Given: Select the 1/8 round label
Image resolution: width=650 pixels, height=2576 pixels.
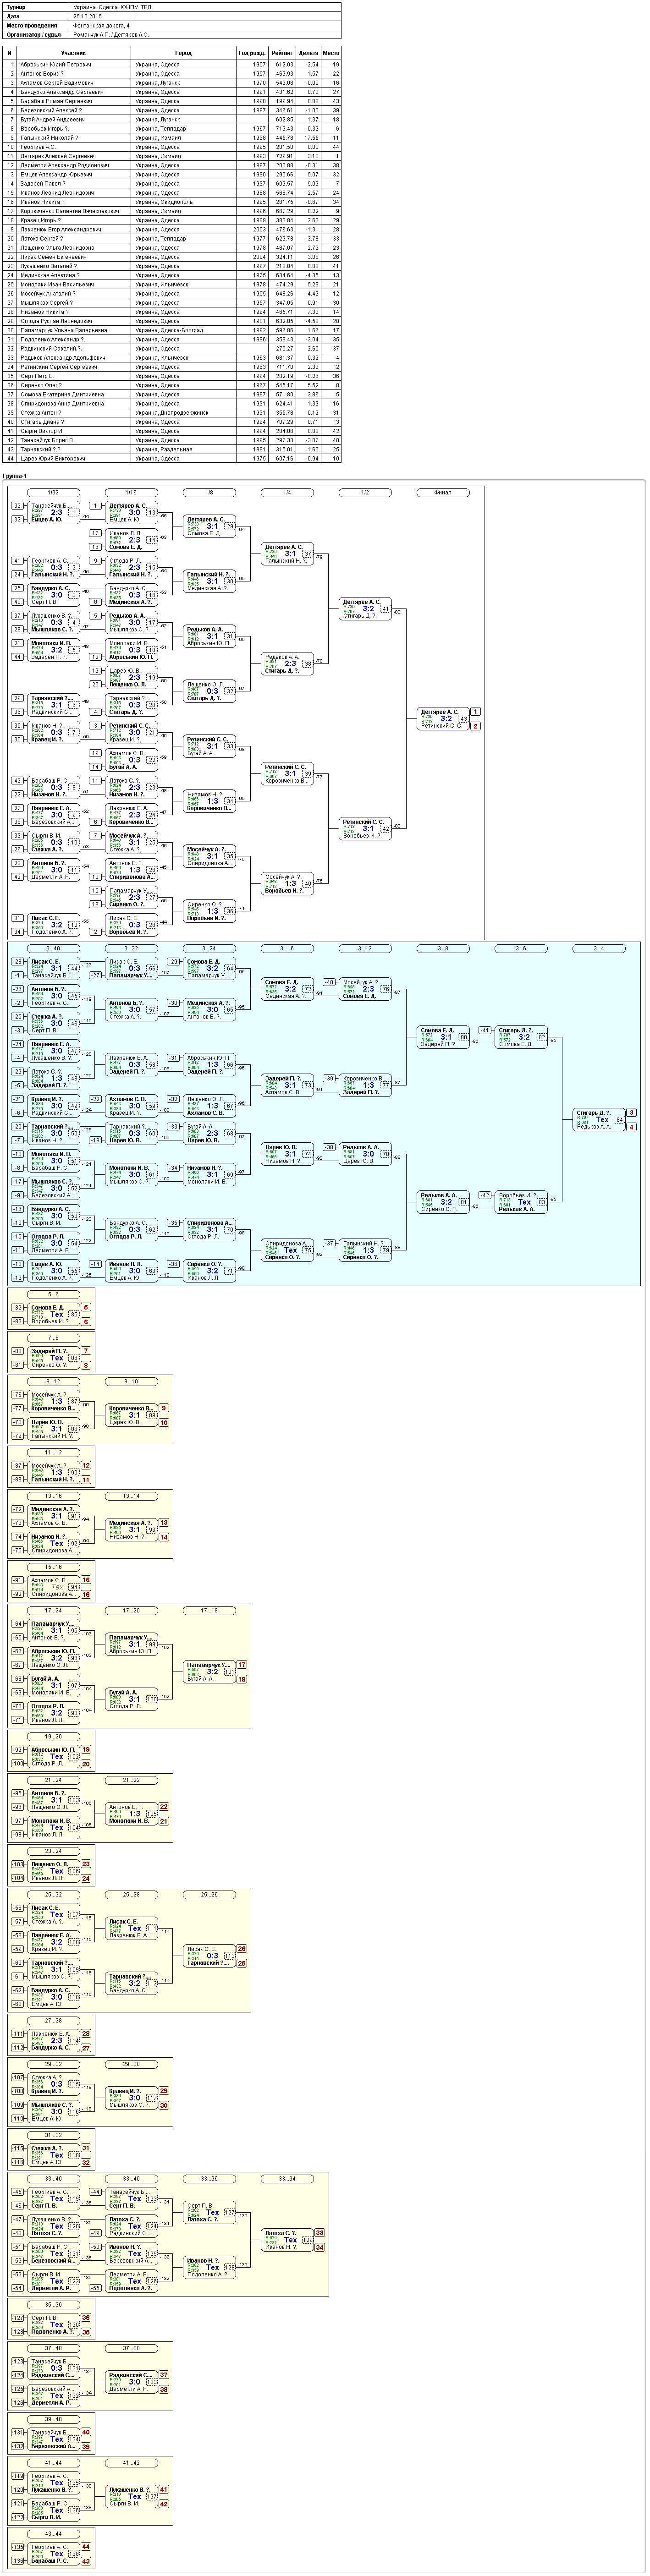Looking at the screenshot, I should click(x=209, y=493).
